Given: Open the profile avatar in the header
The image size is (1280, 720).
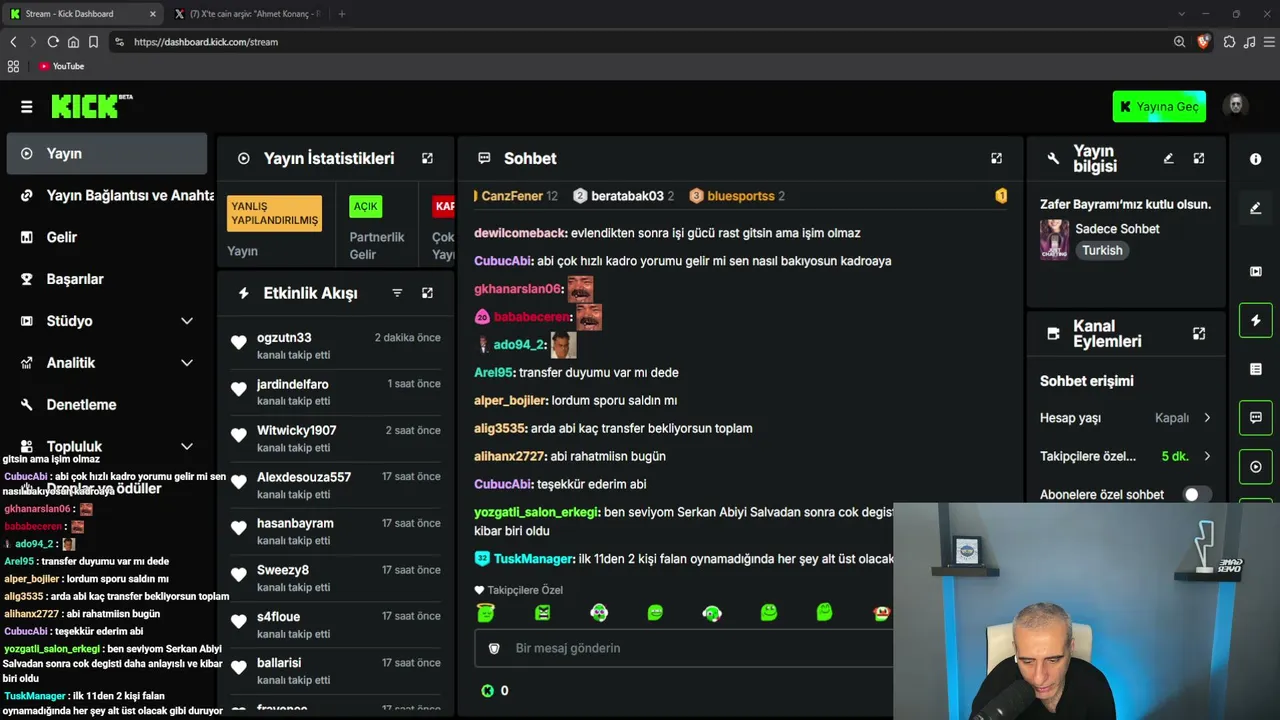Looking at the screenshot, I should (1236, 106).
